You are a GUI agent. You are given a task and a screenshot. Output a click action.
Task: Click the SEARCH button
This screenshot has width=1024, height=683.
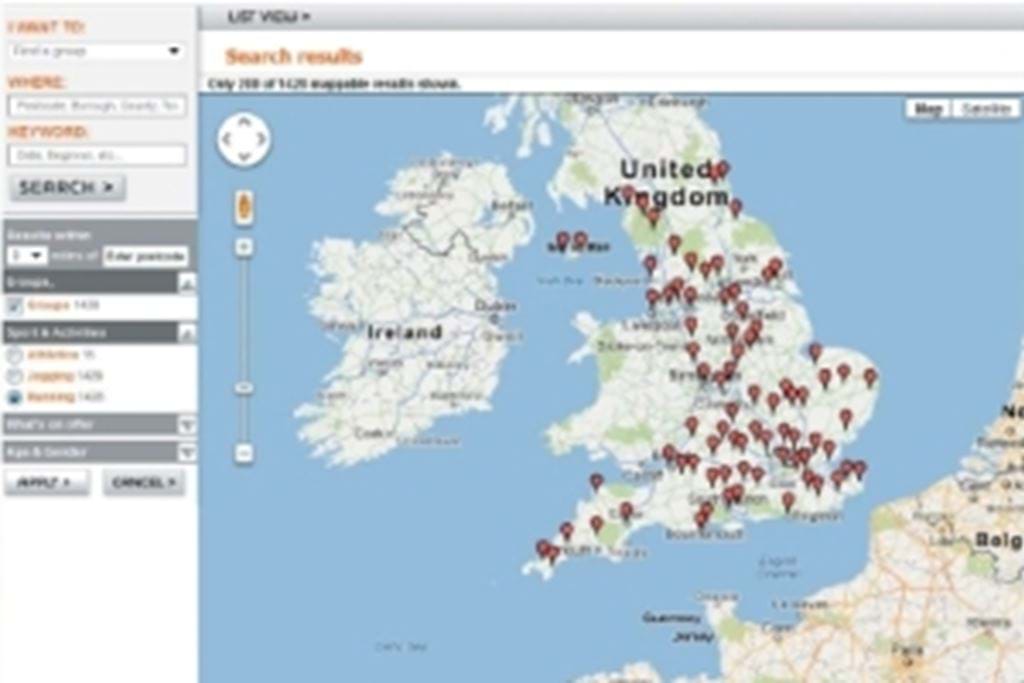click(65, 187)
